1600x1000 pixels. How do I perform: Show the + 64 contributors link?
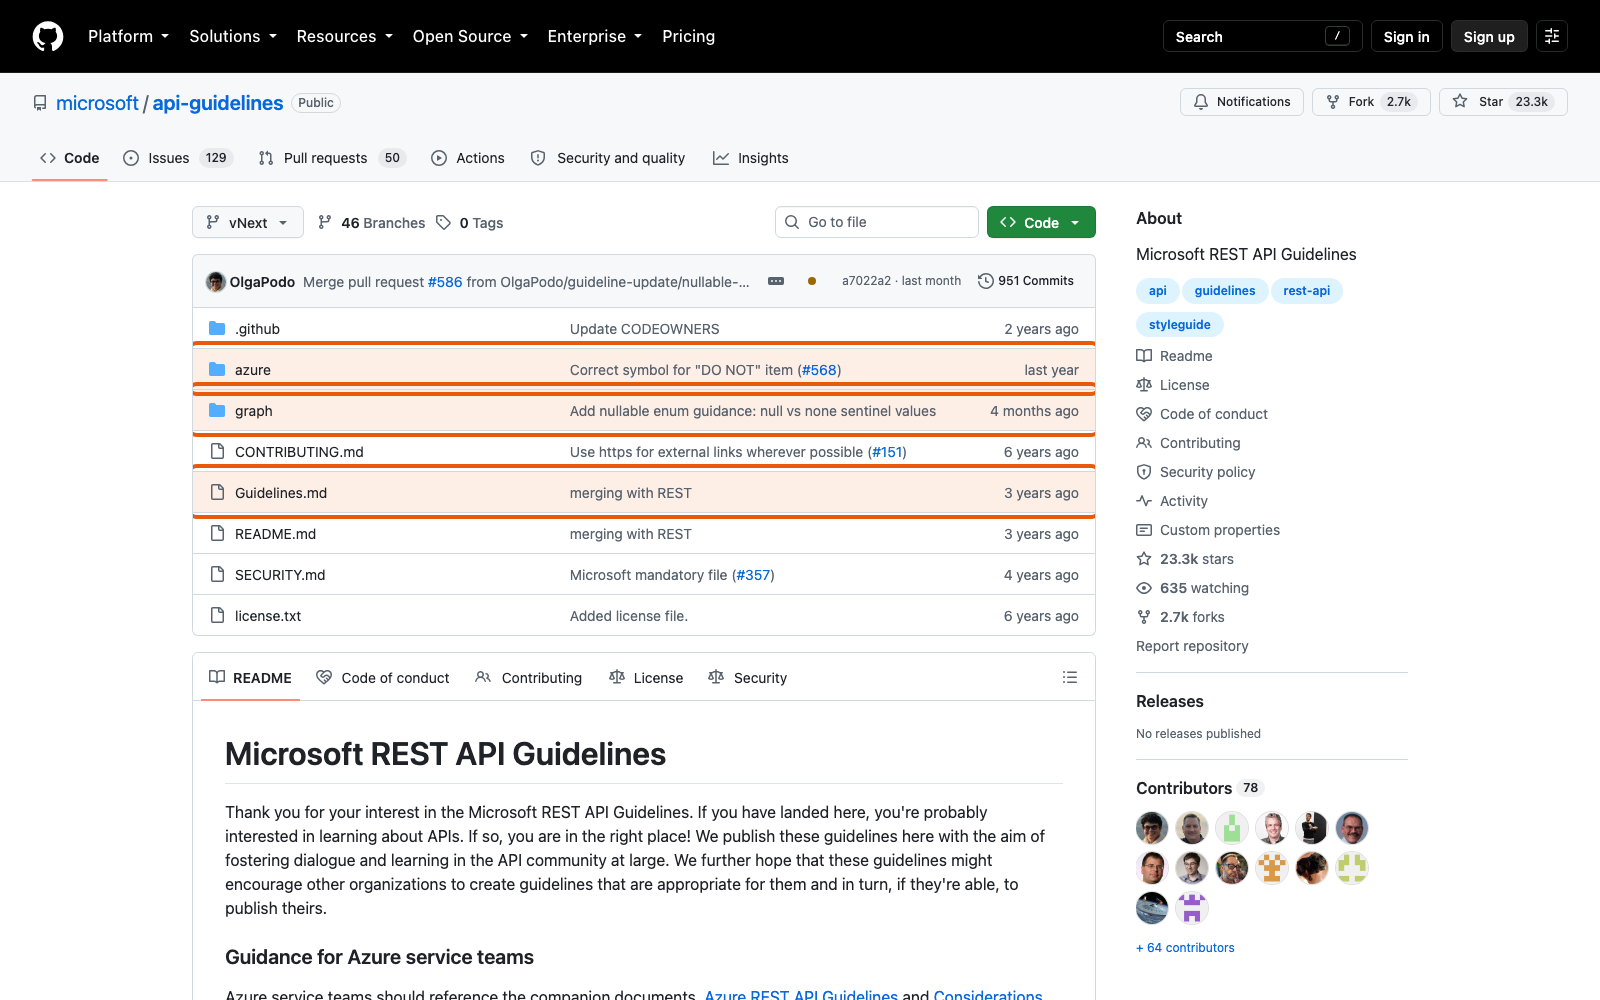(1185, 948)
